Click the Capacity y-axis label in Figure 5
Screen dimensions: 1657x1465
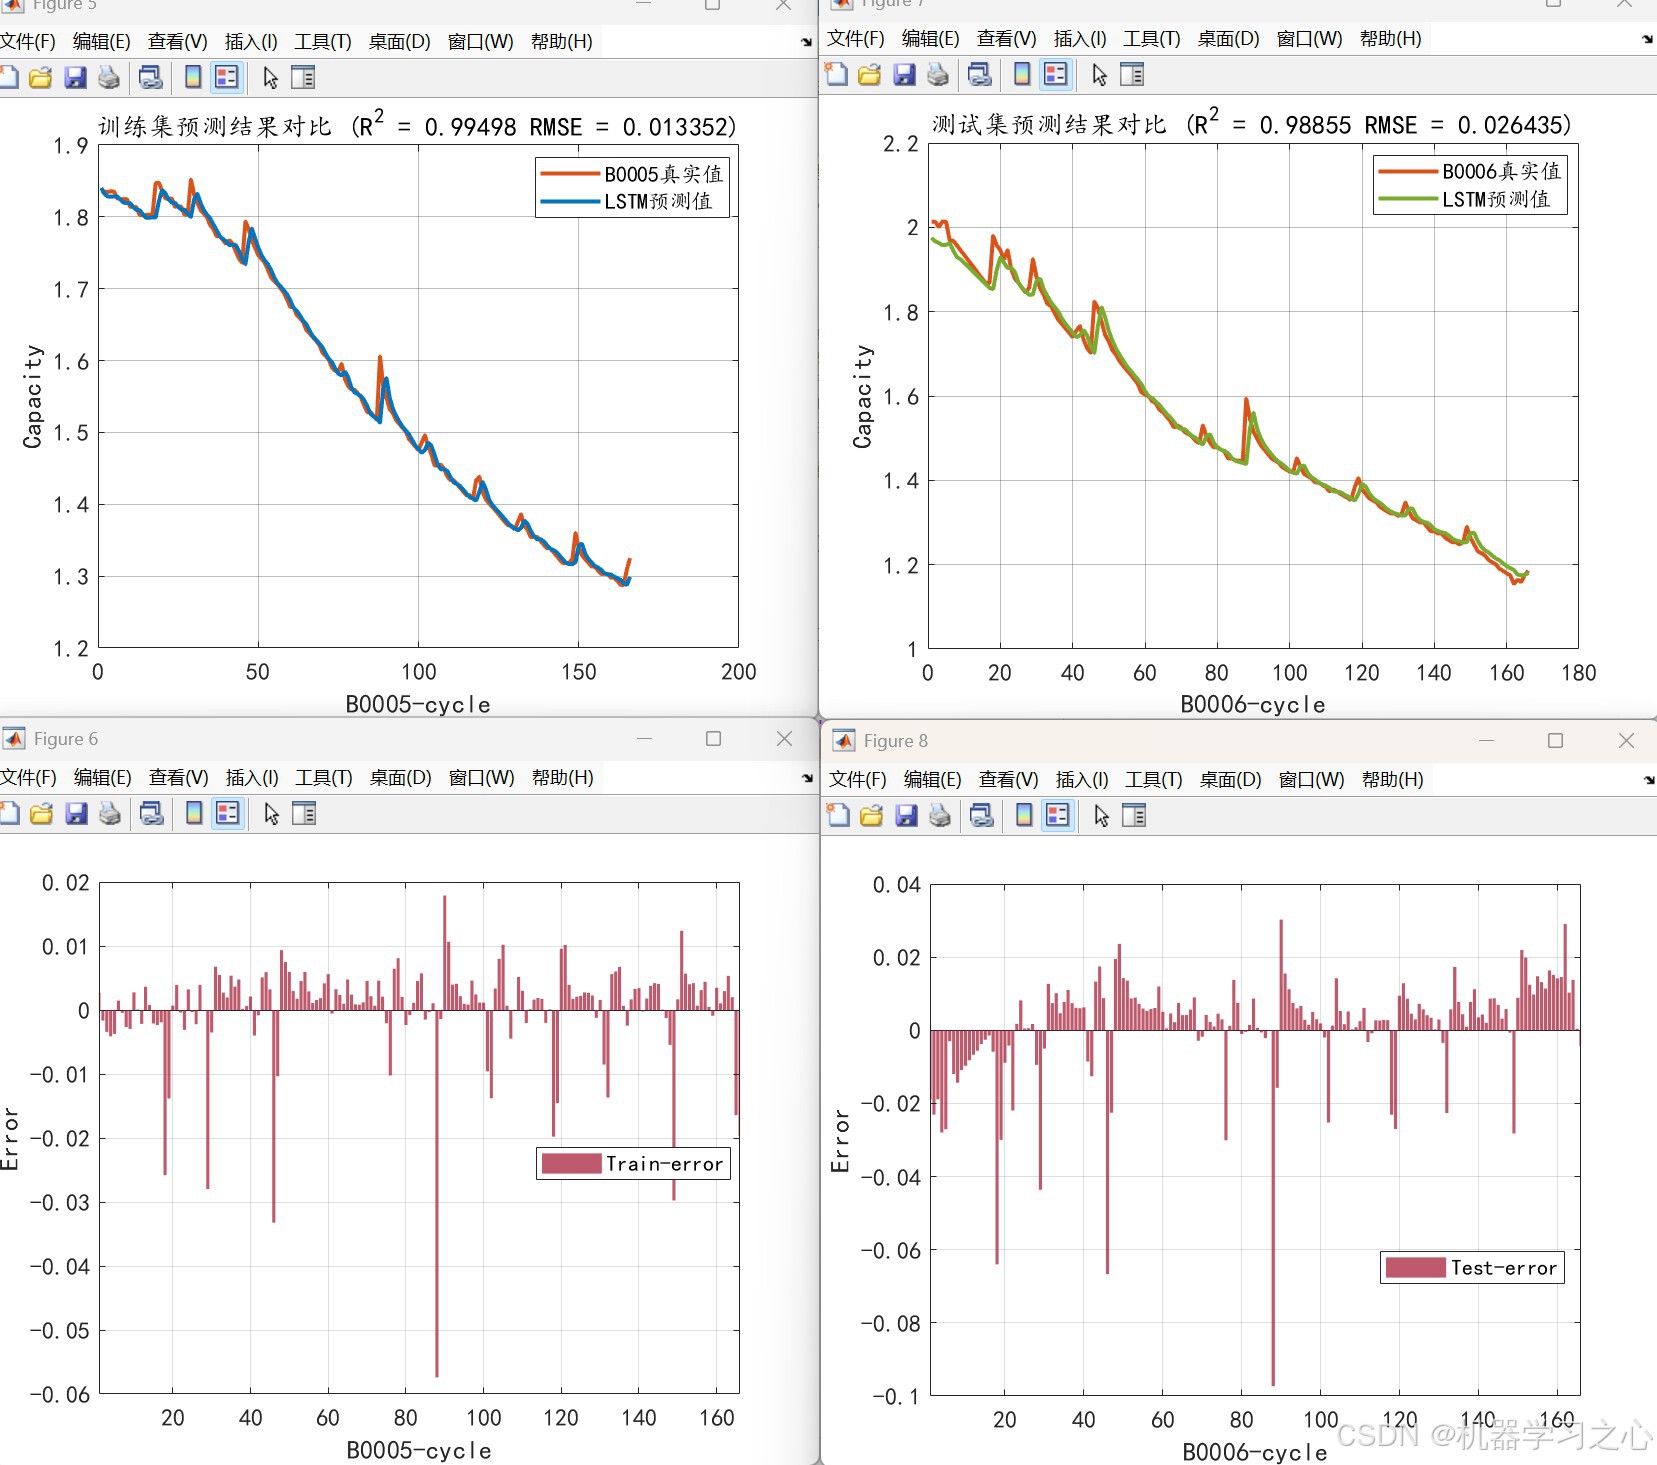pyautogui.click(x=33, y=396)
